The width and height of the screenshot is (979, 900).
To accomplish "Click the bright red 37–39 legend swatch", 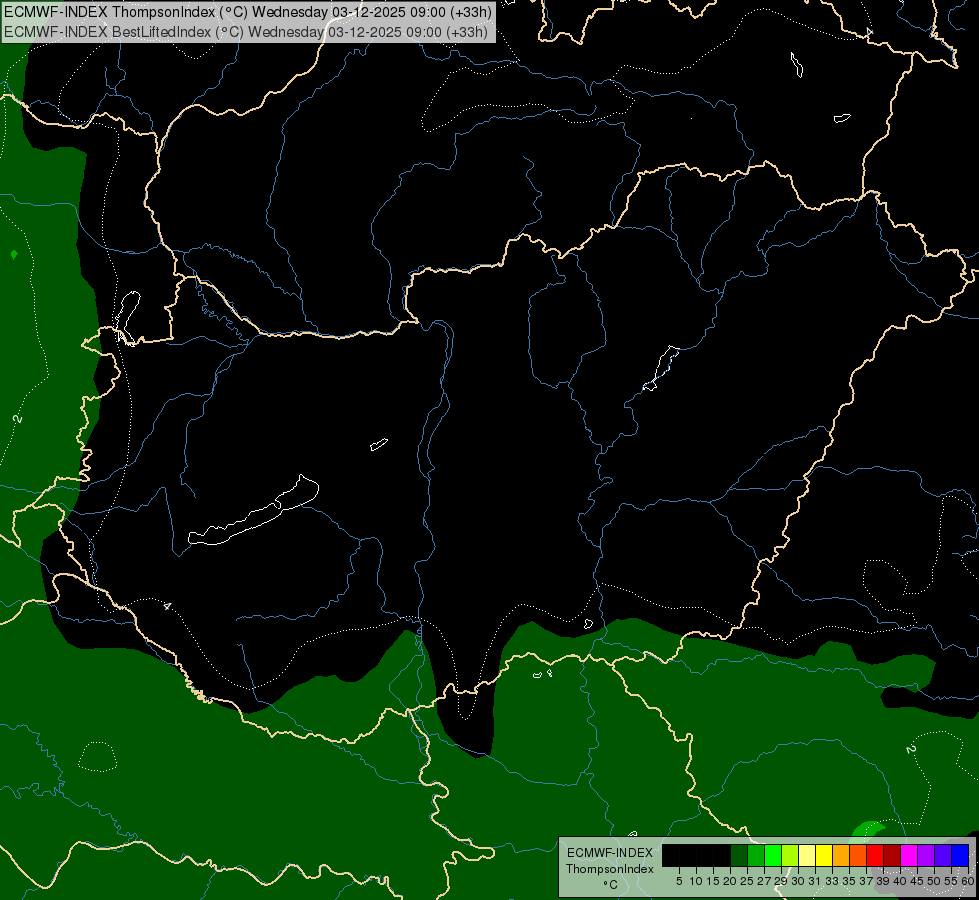I will [x=875, y=855].
